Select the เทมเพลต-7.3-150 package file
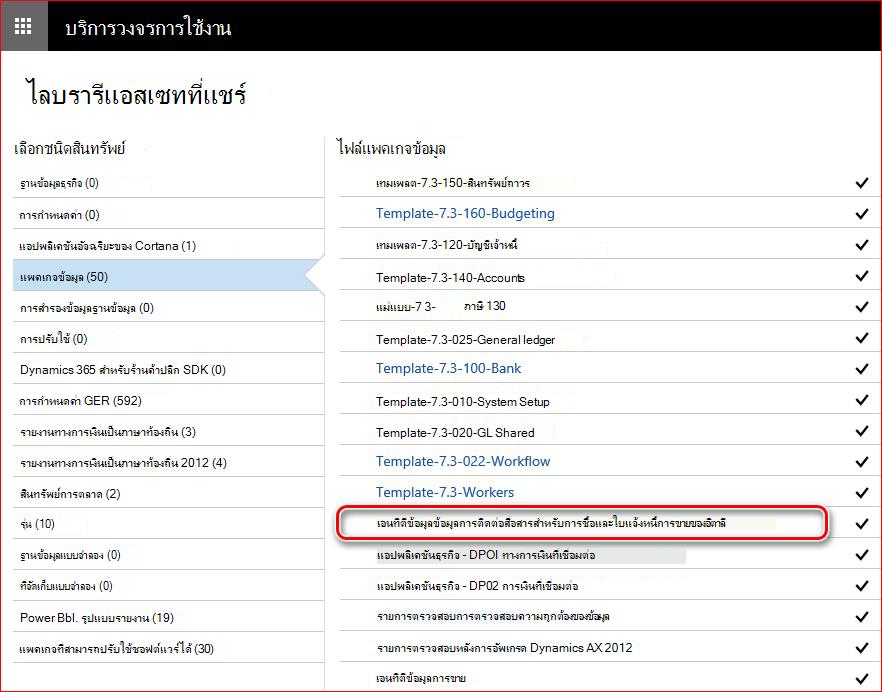Screen dimensions: 882x692 point(453,183)
